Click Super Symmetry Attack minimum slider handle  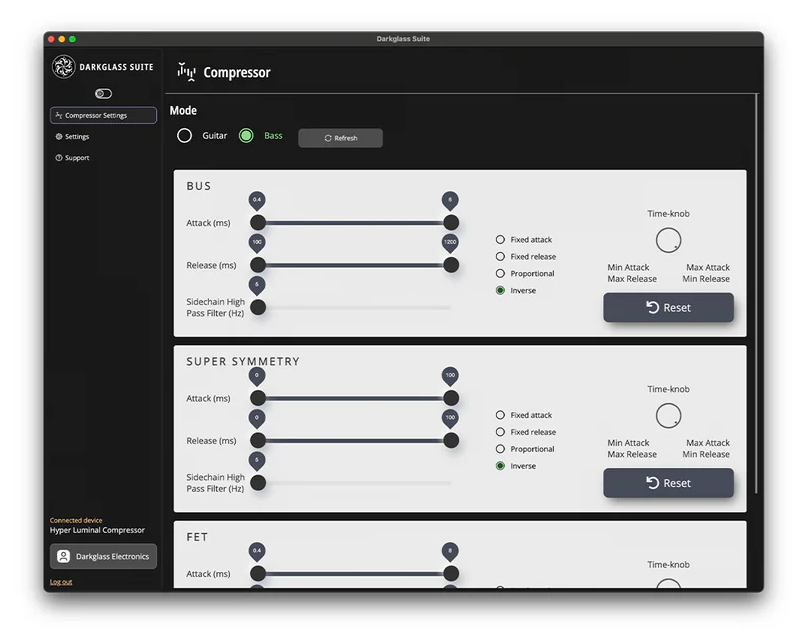point(258,398)
